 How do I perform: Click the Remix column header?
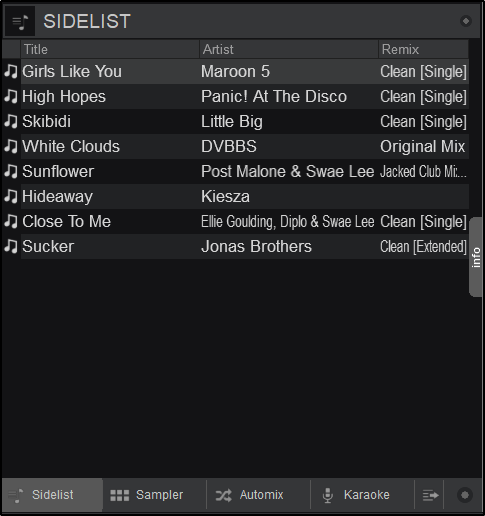pyautogui.click(x=424, y=49)
